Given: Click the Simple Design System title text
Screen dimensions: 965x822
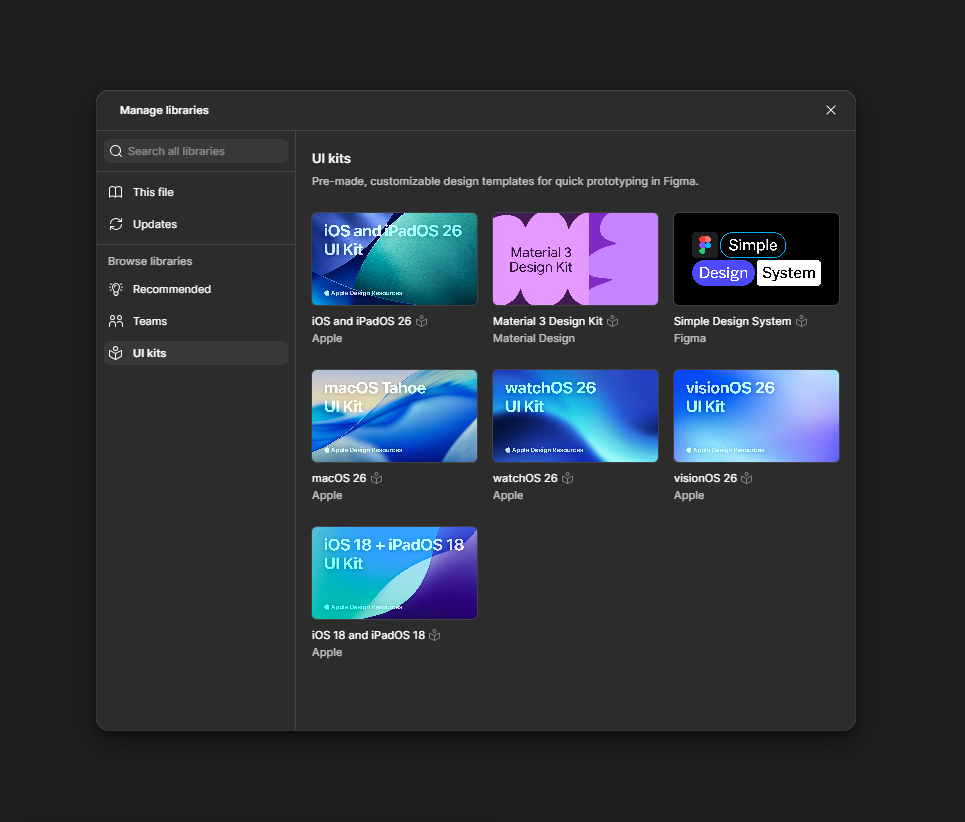Looking at the screenshot, I should 732,321.
